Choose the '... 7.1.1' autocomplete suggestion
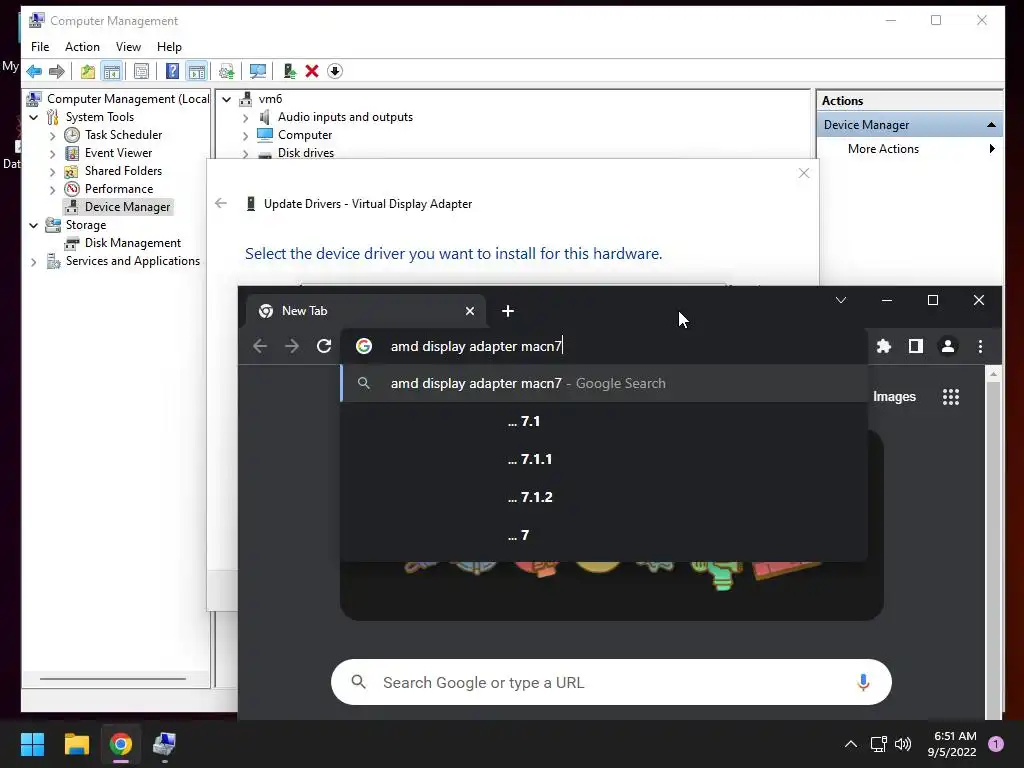Image resolution: width=1024 pixels, height=768 pixels. coord(605,459)
